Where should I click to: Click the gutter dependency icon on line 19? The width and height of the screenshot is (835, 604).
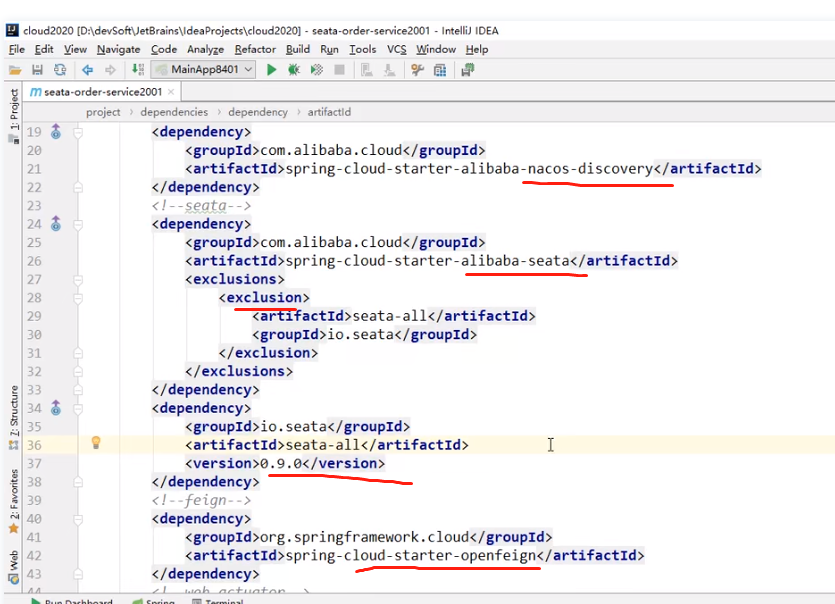pos(56,131)
